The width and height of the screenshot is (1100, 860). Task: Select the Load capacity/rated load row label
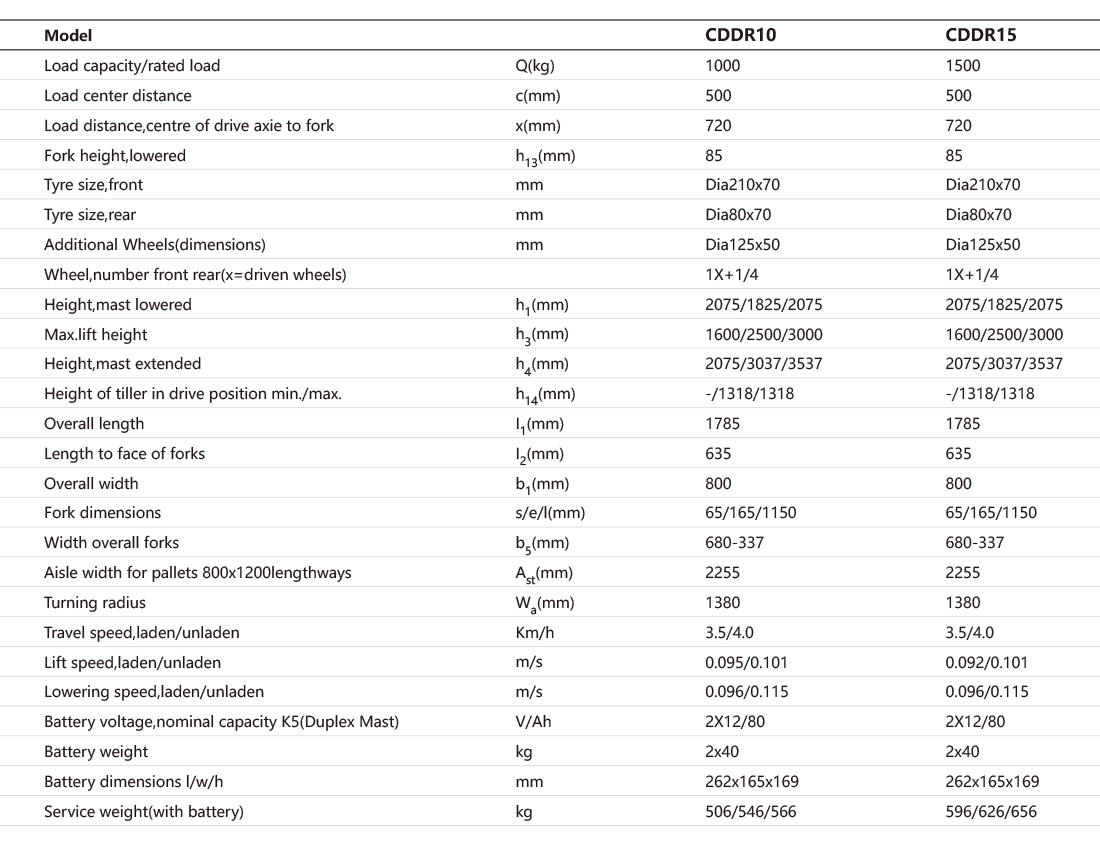(x=132, y=66)
